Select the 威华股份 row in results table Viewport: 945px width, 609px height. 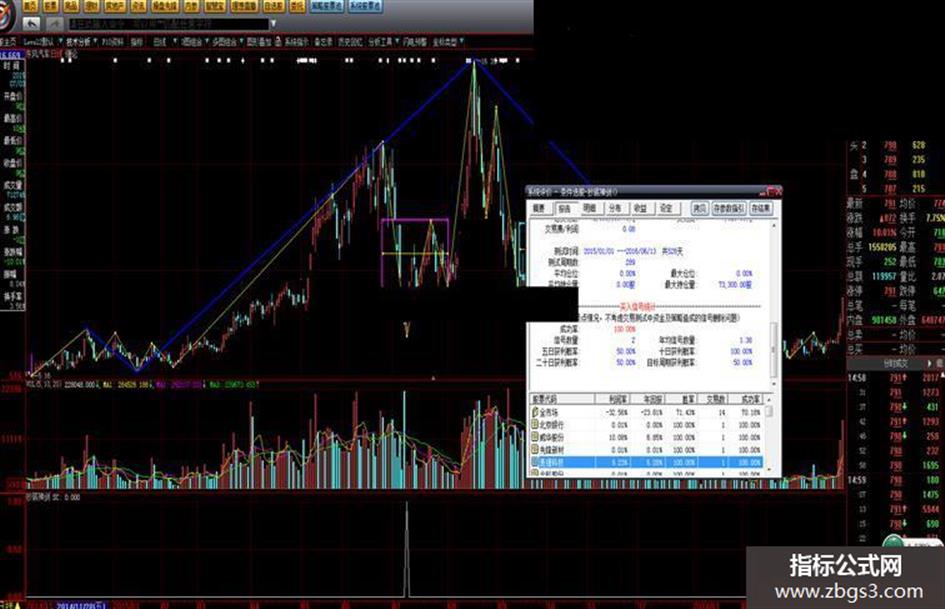pyautogui.click(x=646, y=438)
